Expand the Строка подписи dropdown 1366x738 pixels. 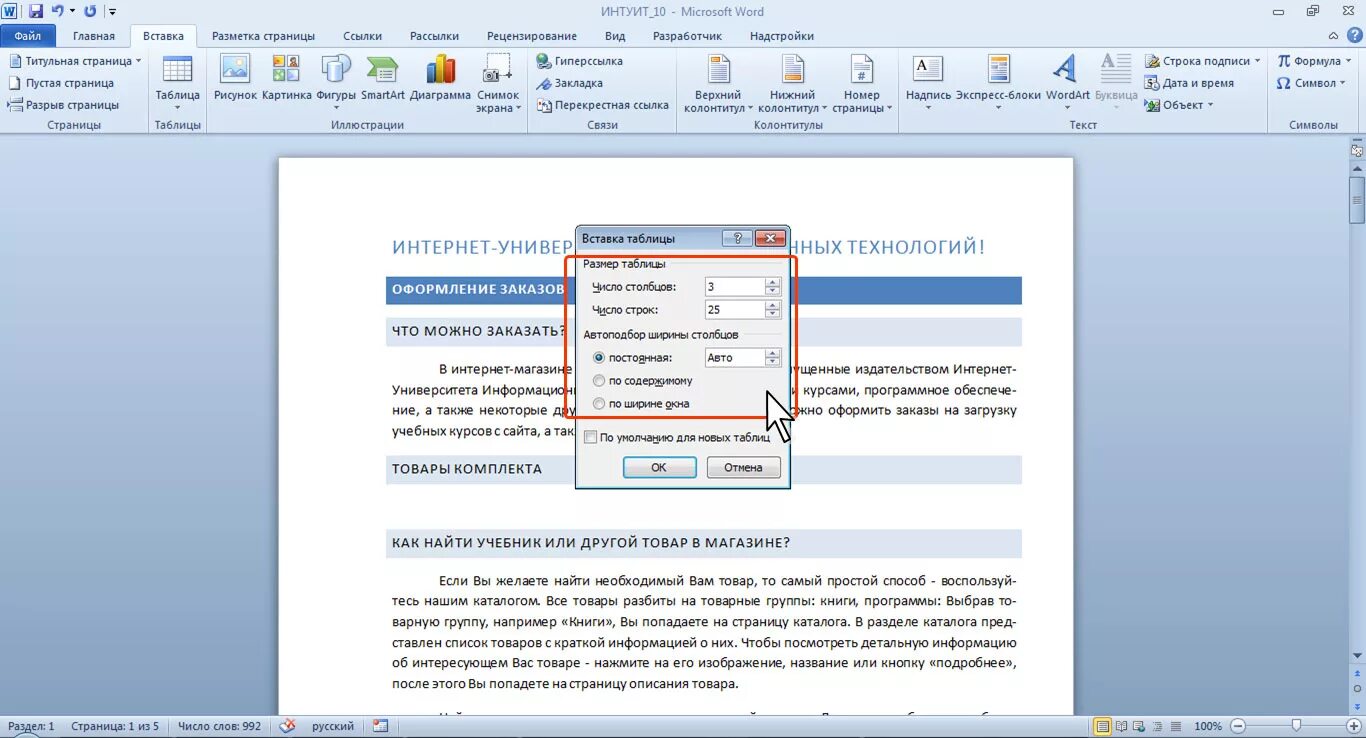coord(1257,61)
